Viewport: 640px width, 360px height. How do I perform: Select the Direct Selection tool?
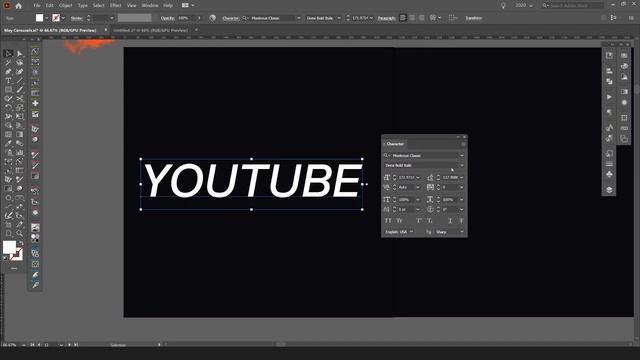coord(20,54)
